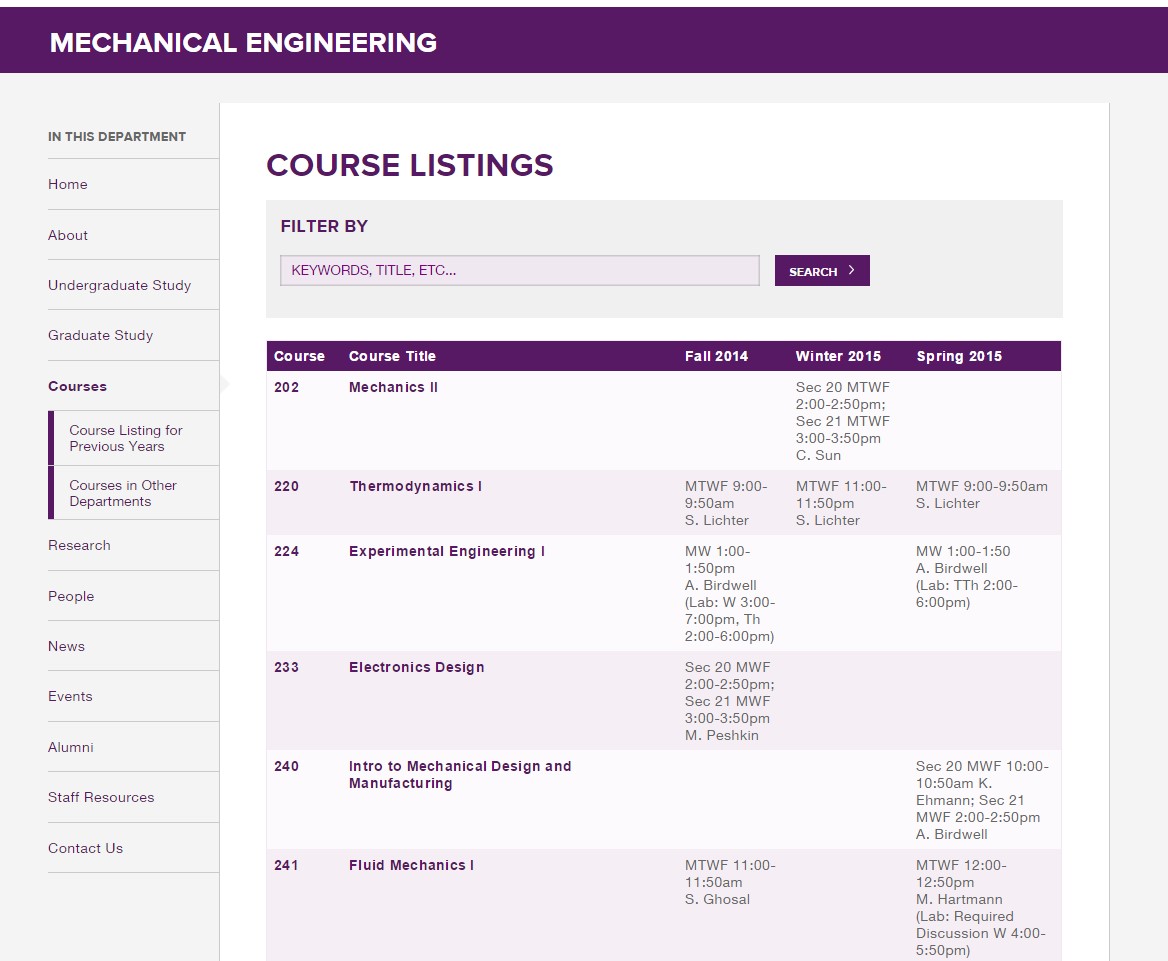
Task: Open the Alumni sidebar link
Action: coord(71,747)
